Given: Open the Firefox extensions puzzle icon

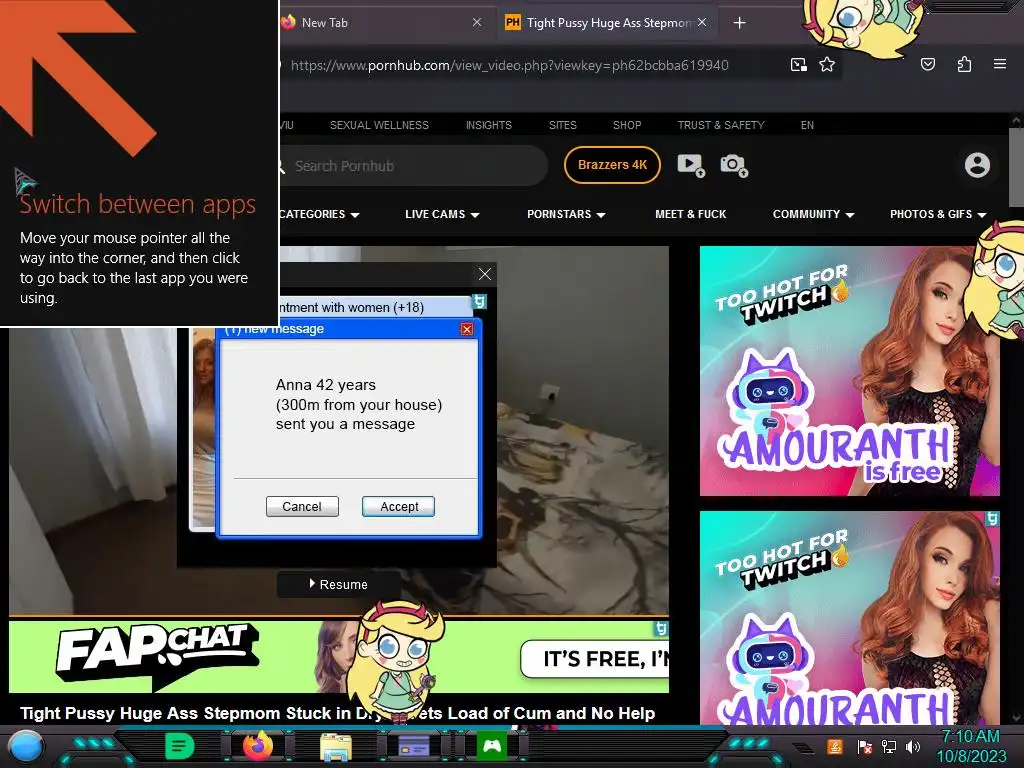Looking at the screenshot, I should pos(964,64).
